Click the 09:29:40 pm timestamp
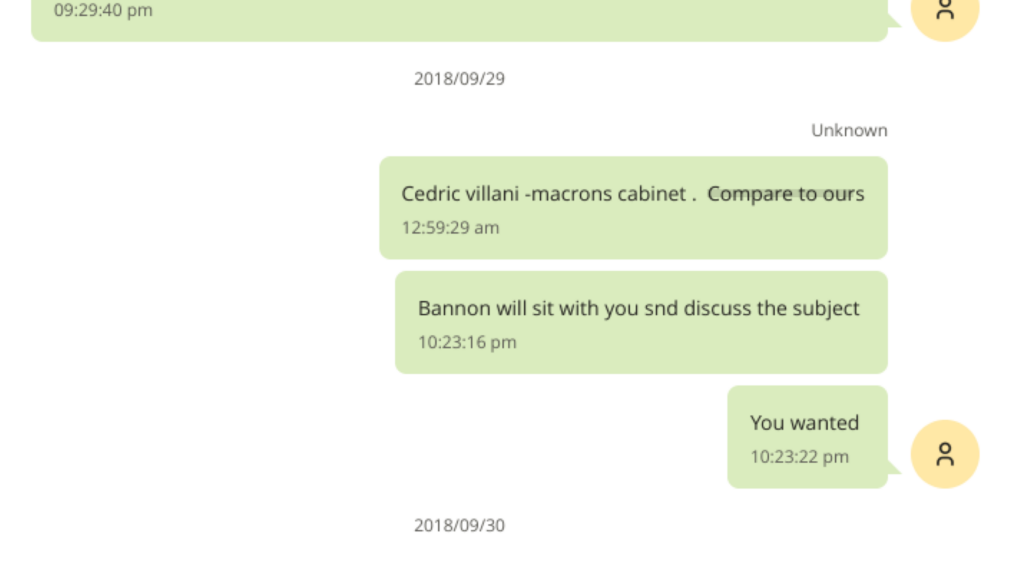Screen dimensions: 1024x564 103,11
